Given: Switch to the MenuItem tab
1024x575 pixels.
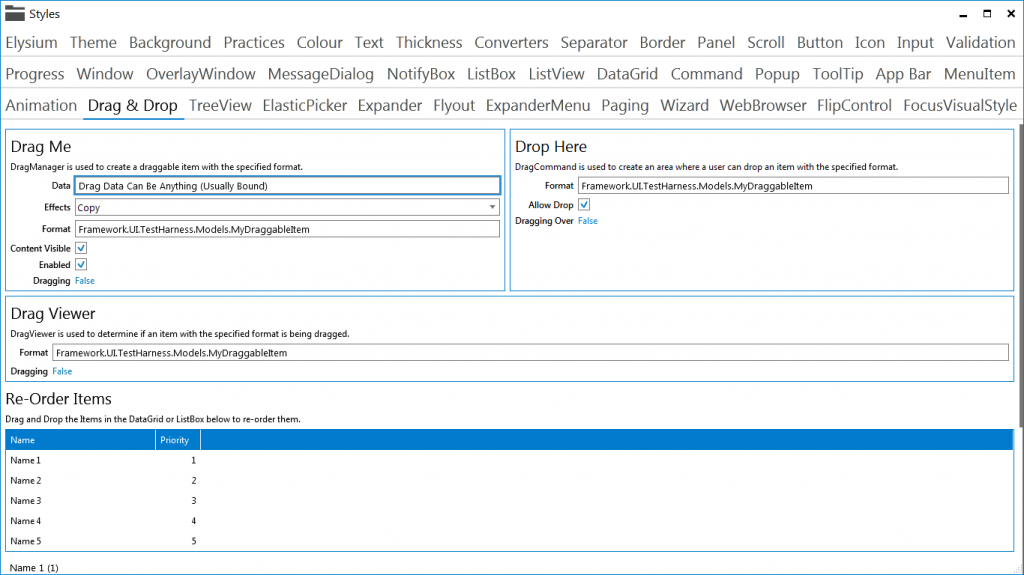Looking at the screenshot, I should 980,74.
